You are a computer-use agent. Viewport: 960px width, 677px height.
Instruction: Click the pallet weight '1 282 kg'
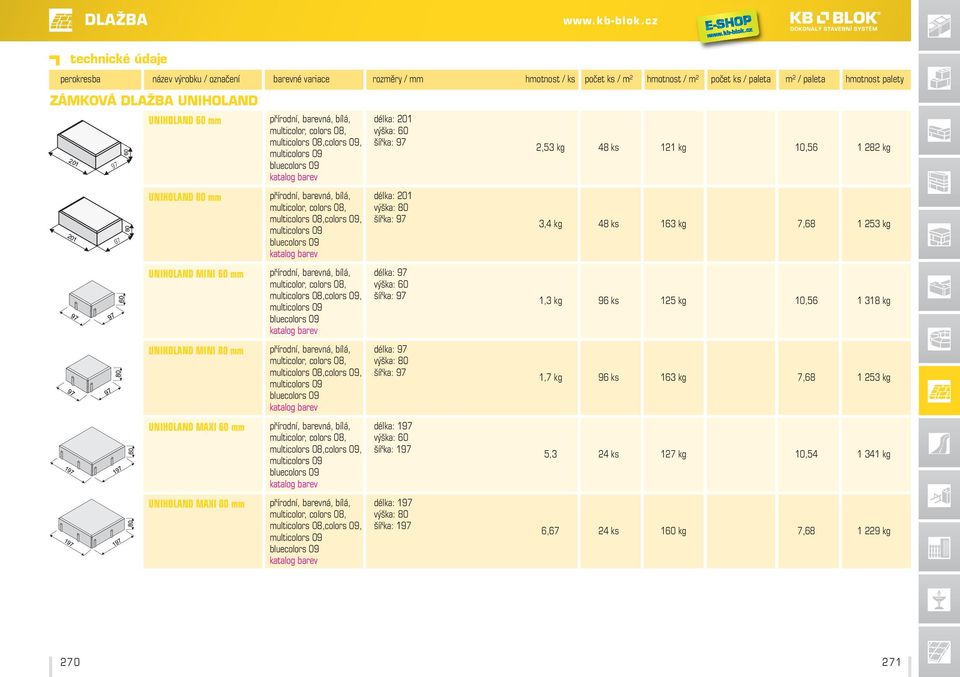[874, 148]
